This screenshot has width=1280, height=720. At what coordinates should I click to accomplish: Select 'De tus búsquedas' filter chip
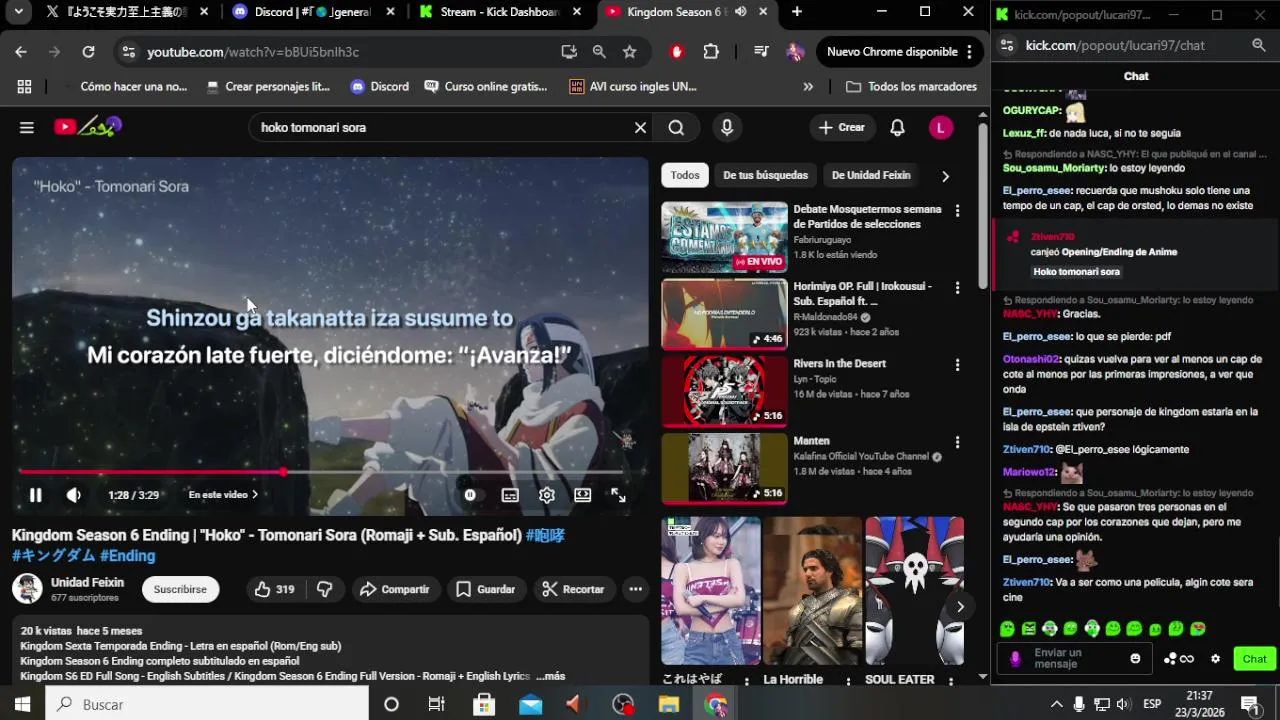click(766, 175)
